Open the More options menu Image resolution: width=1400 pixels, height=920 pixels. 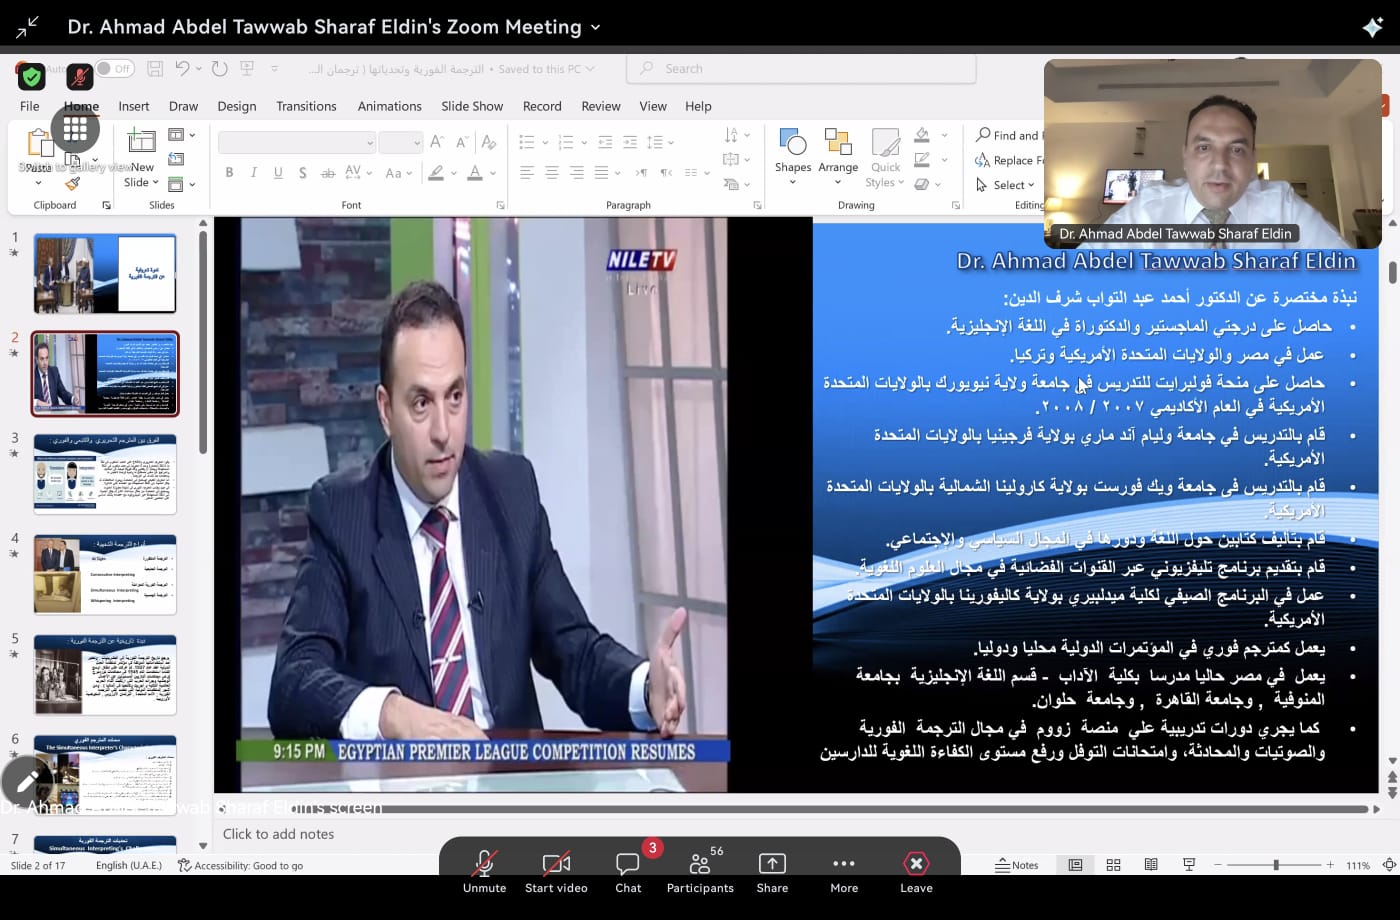click(844, 864)
